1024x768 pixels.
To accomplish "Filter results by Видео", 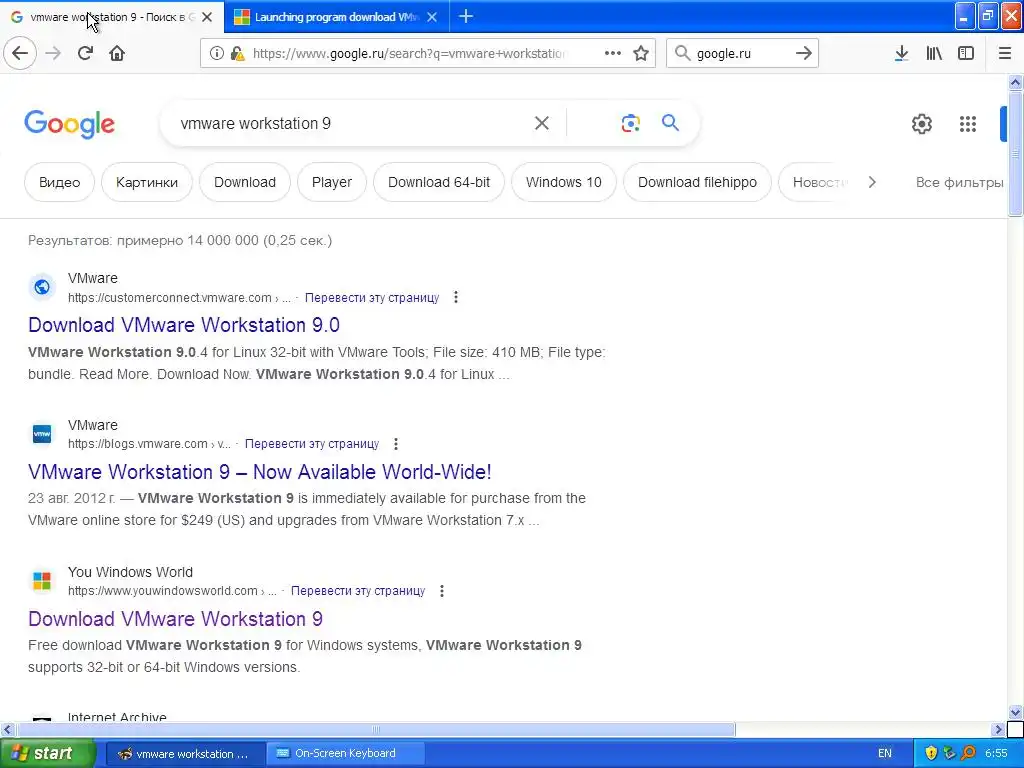I will pyautogui.click(x=59, y=182).
